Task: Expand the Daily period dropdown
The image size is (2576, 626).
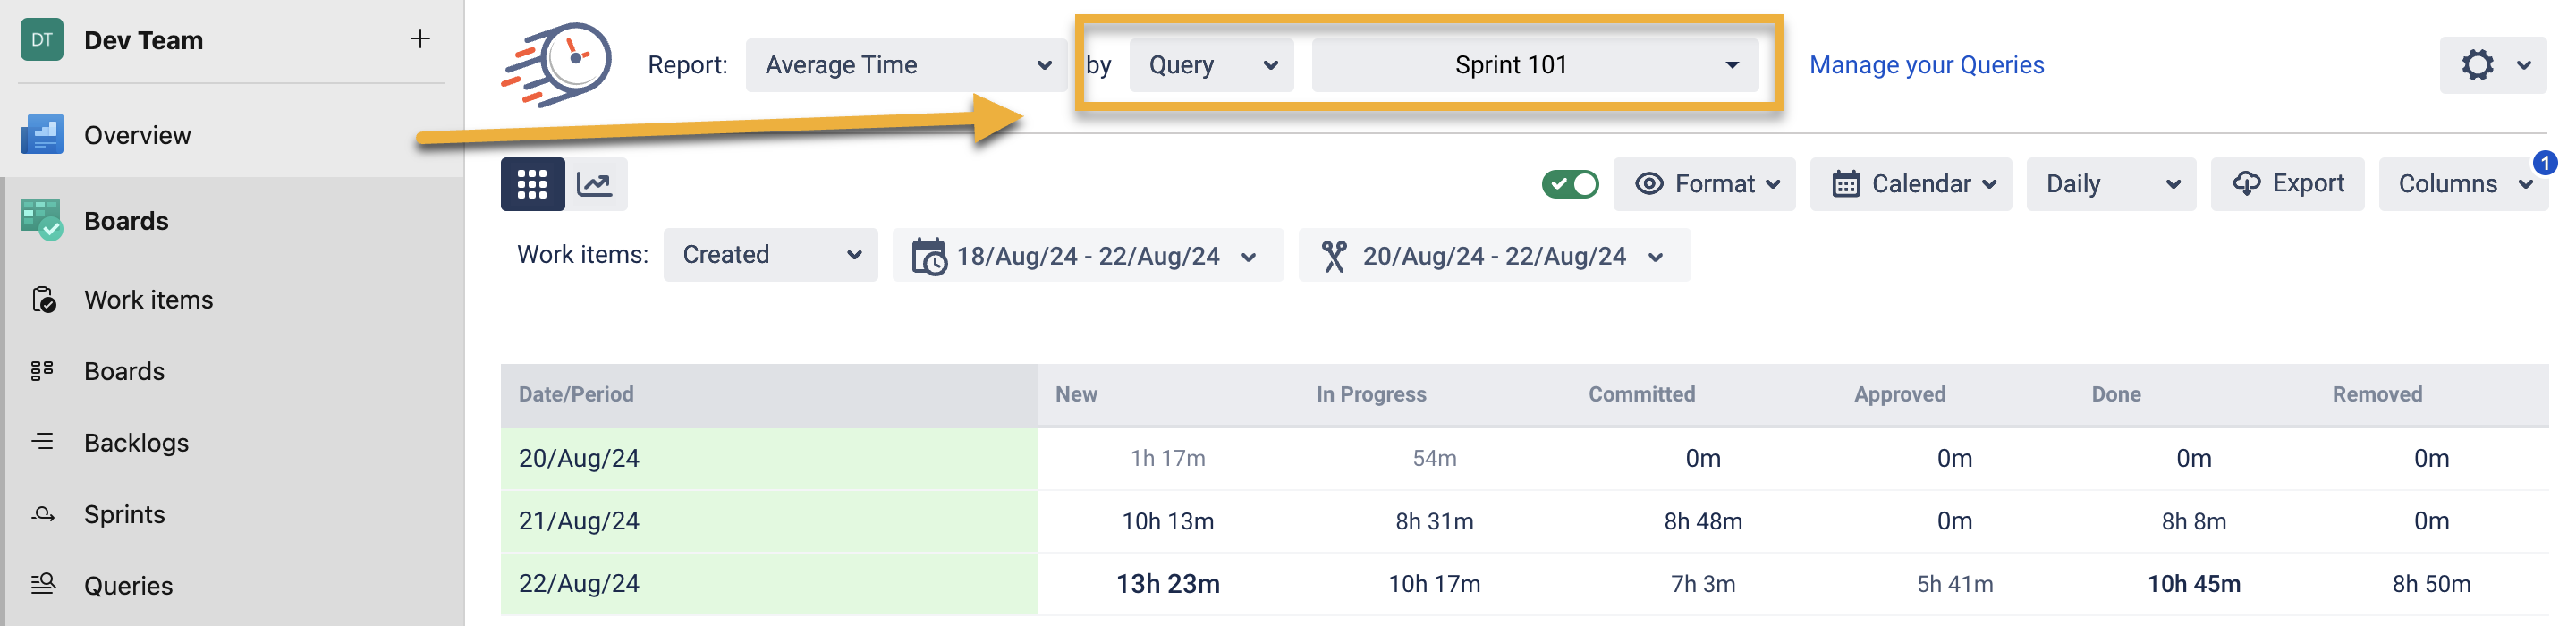Action: point(2110,184)
